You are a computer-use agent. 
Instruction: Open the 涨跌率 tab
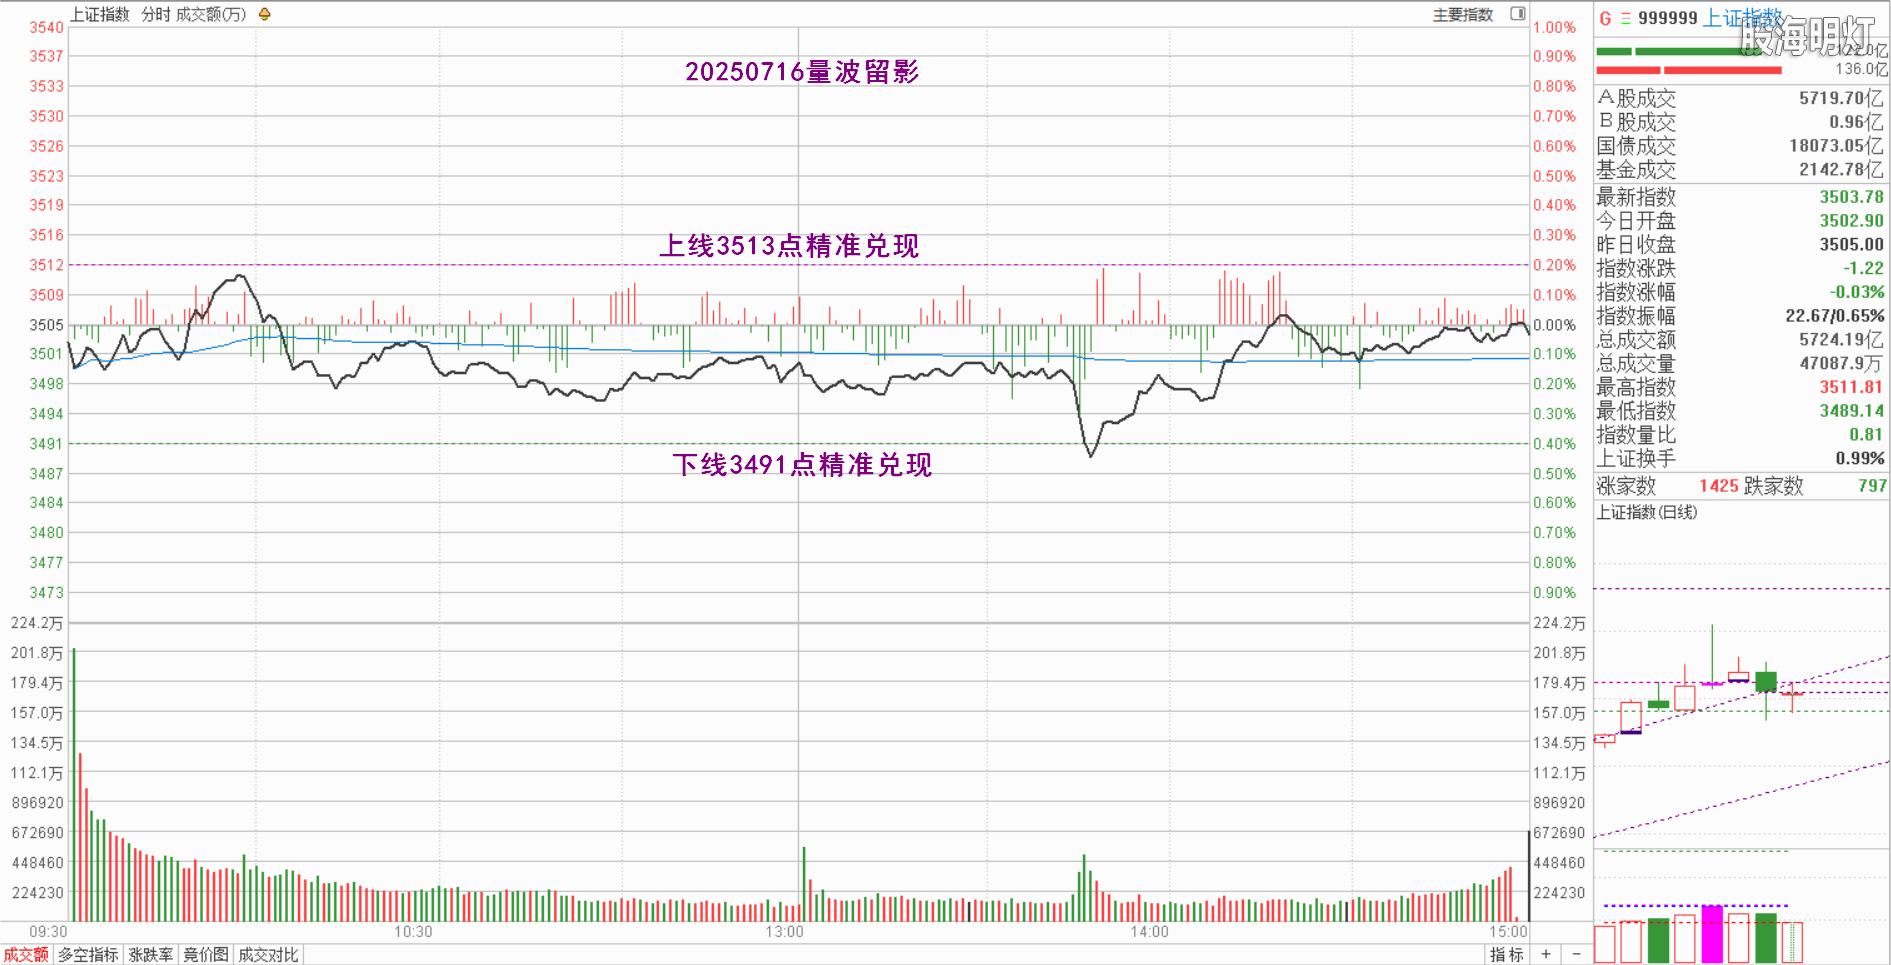151,955
